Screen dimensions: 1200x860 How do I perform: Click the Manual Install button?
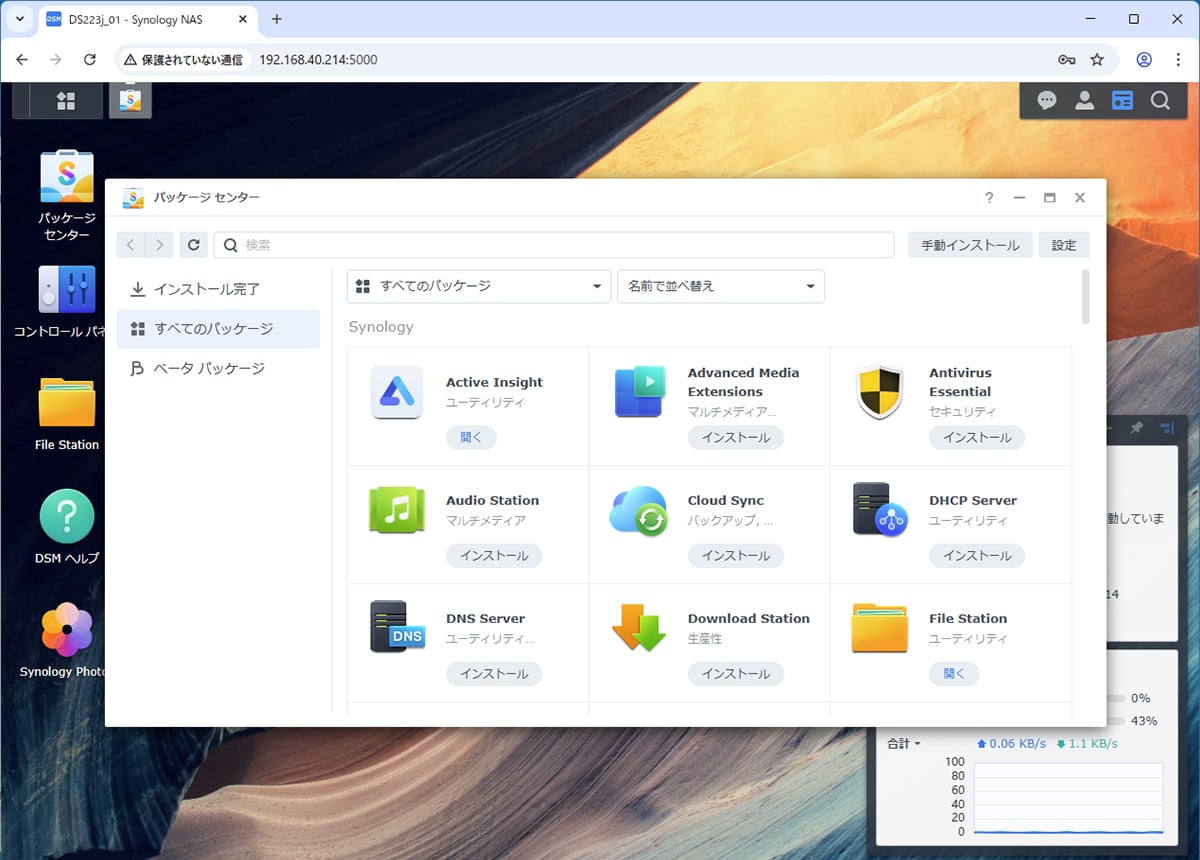click(x=969, y=245)
